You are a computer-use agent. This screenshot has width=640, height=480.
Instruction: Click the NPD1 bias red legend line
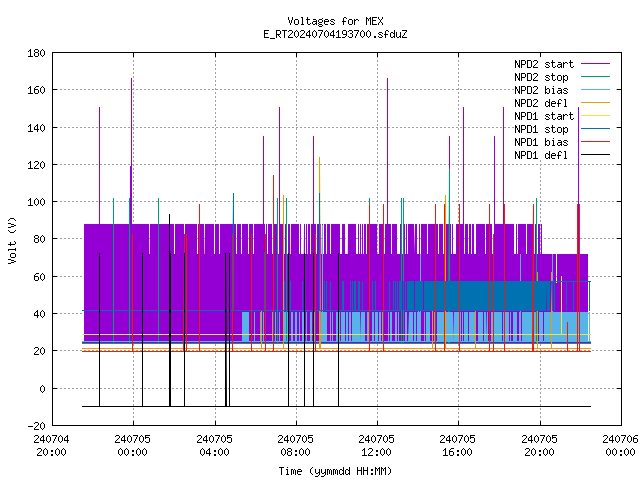595,142
